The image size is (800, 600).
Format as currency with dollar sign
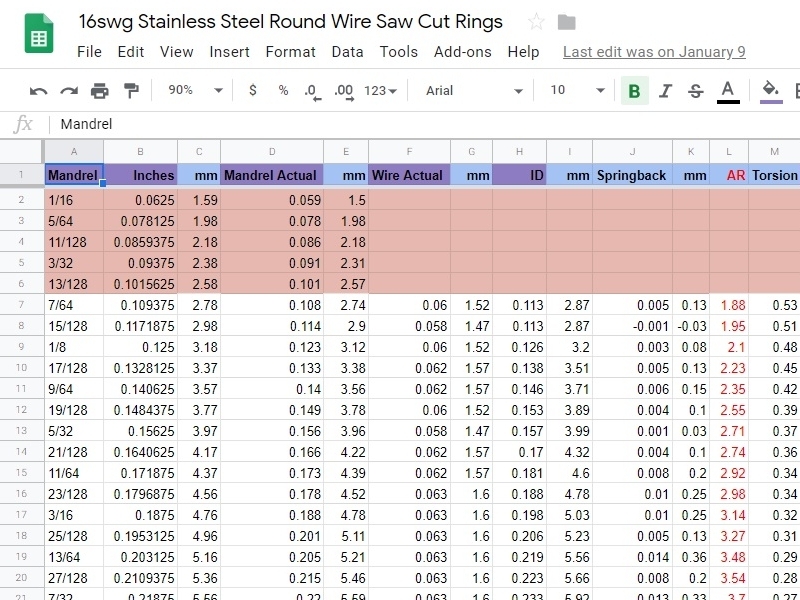(252, 91)
